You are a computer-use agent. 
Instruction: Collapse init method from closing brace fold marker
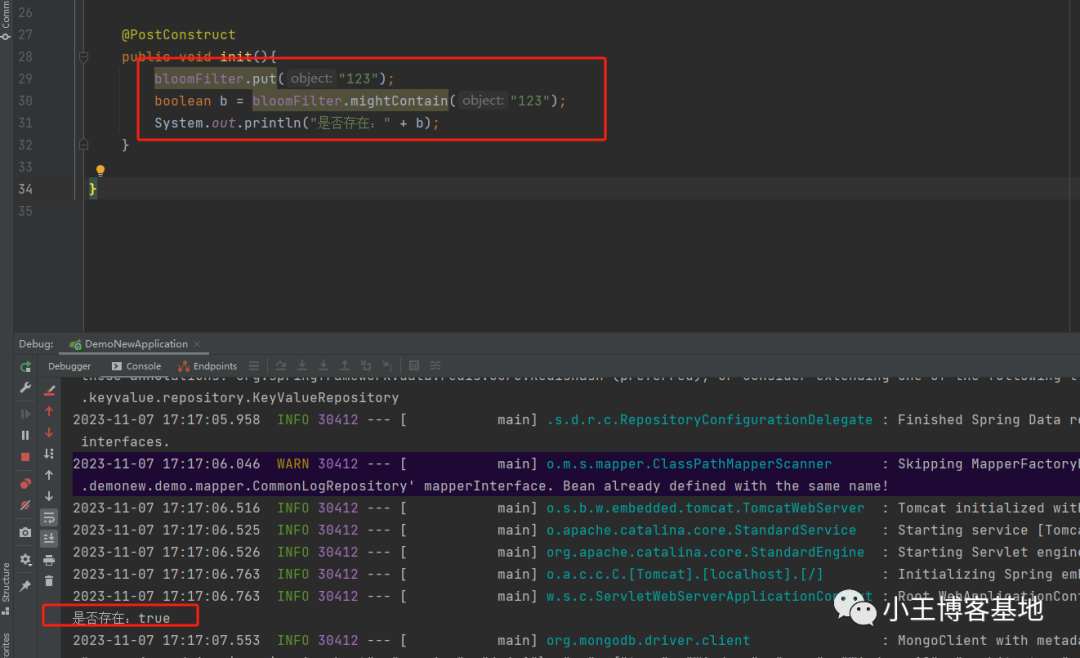click(85, 145)
